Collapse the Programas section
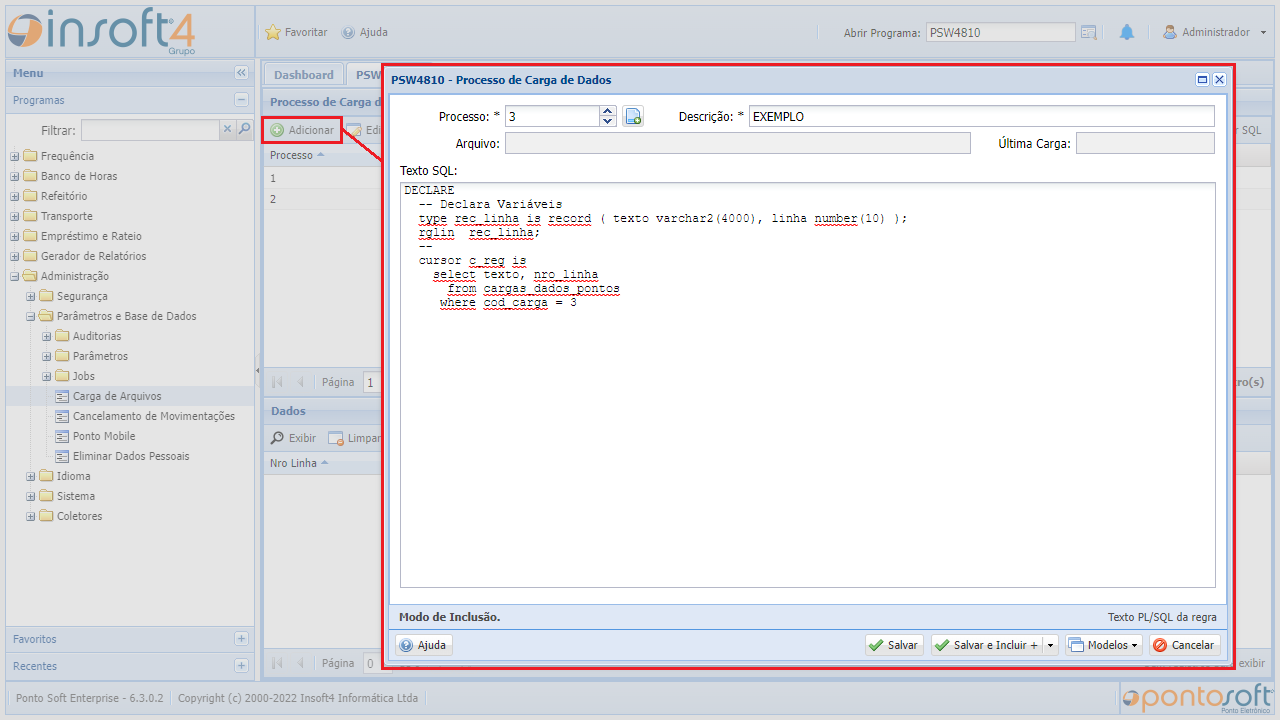Viewport: 1280px width, 720px height. click(x=241, y=100)
